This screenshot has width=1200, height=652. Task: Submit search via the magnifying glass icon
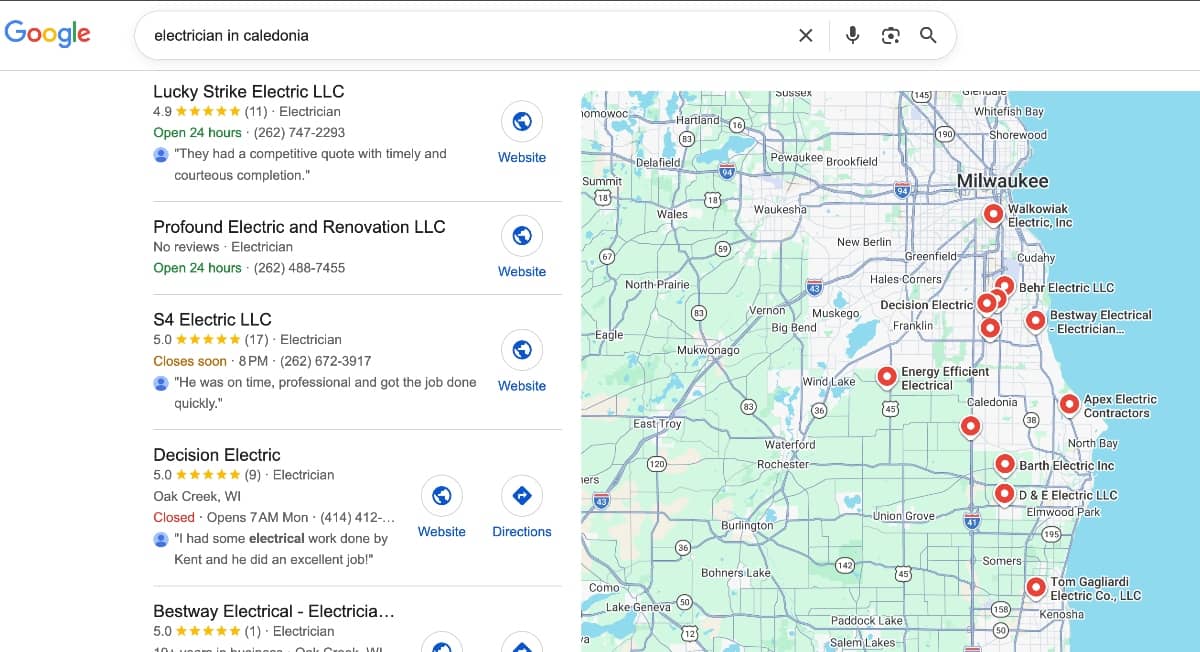[928, 35]
